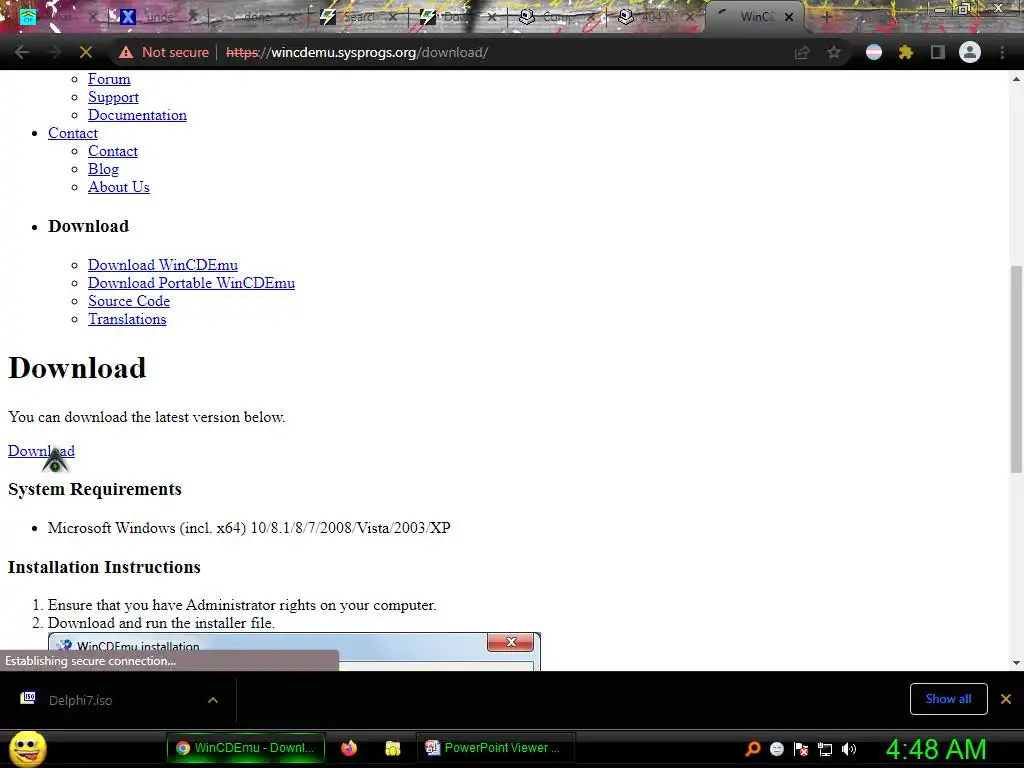The width and height of the screenshot is (1024, 768).
Task: Click the orange magnifier tray icon
Action: tap(752, 748)
